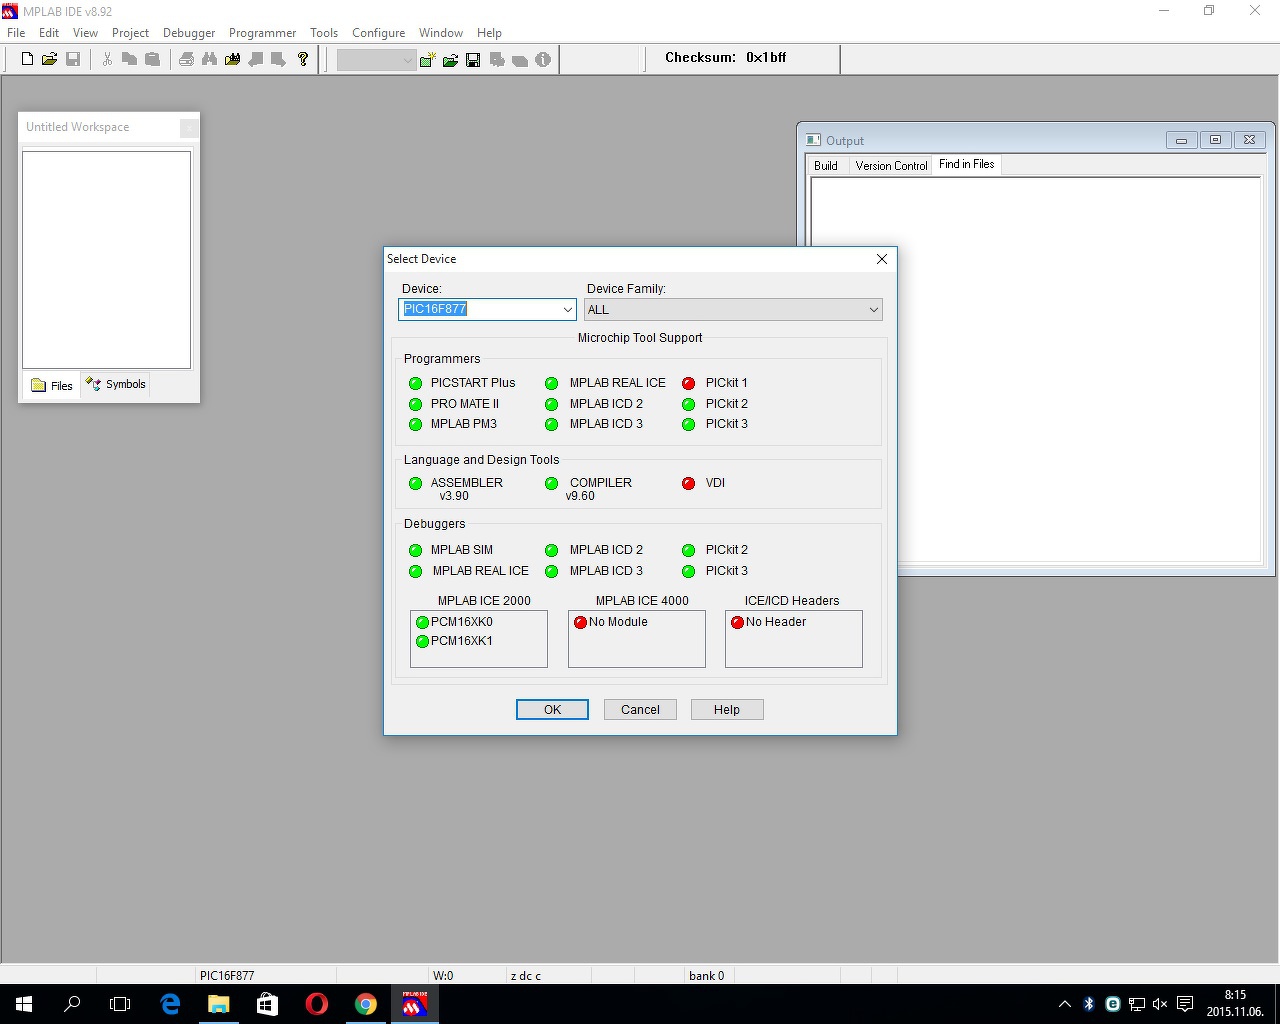The width and height of the screenshot is (1280, 1024).
Task: Open the Tools menu
Action: coord(324,33)
